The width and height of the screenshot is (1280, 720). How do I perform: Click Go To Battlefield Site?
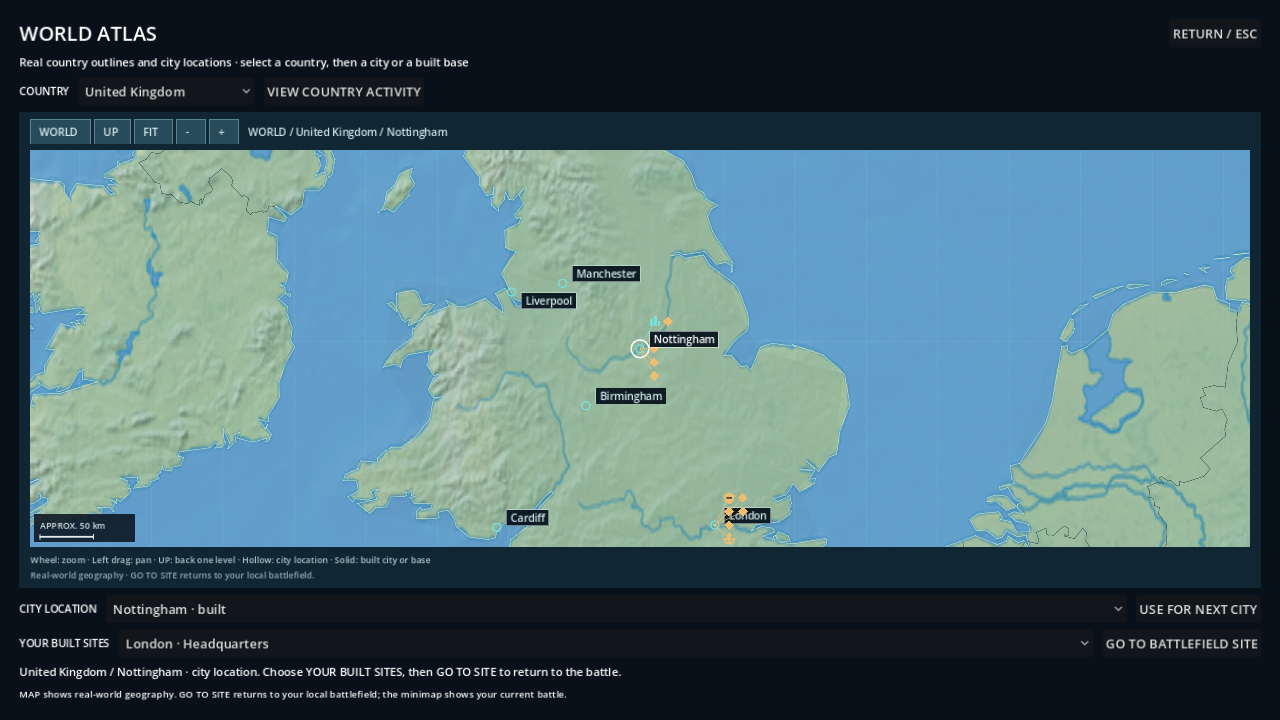1182,643
